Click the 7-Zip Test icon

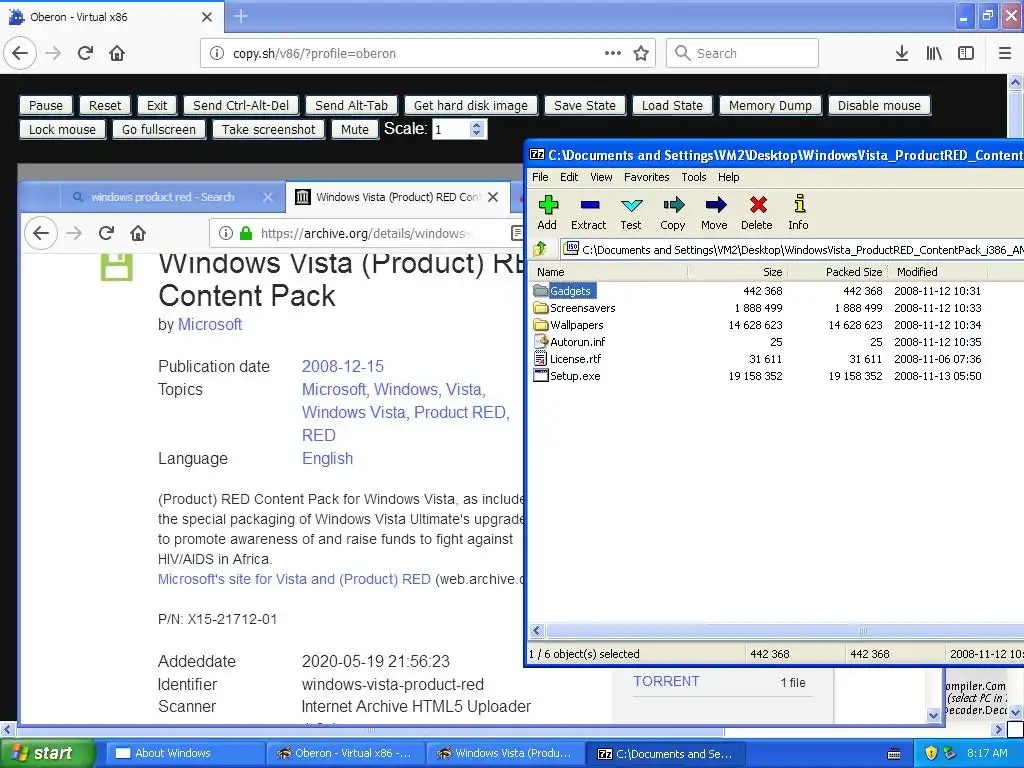coord(631,205)
